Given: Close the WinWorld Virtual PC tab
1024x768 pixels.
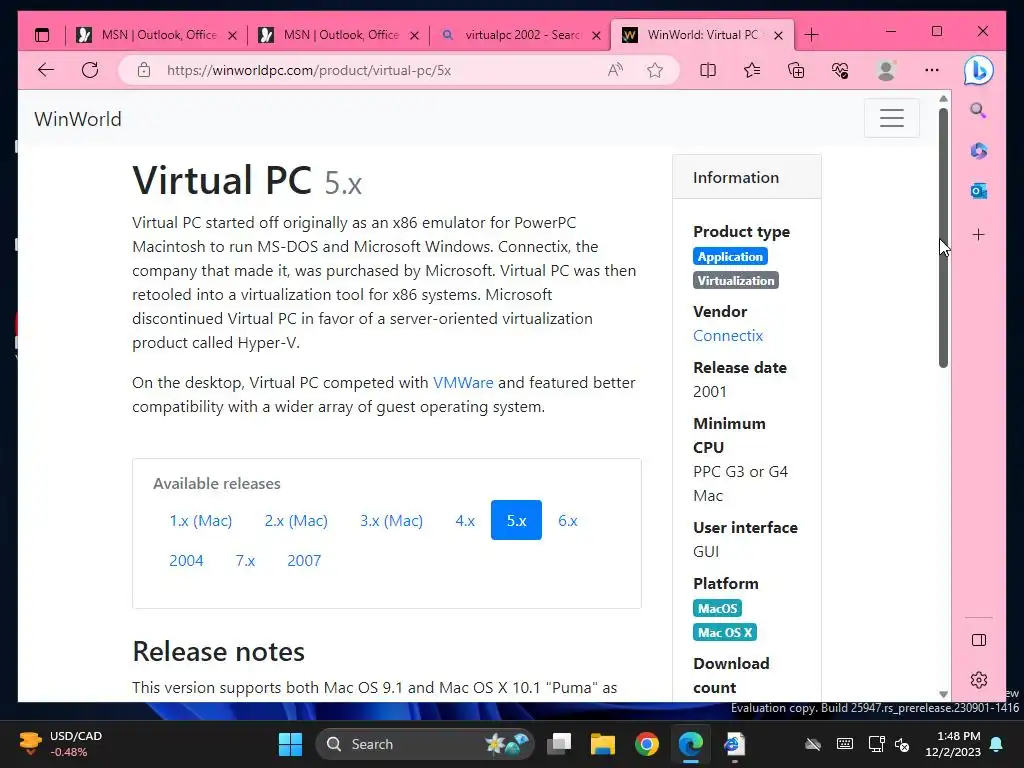Looking at the screenshot, I should point(778,35).
